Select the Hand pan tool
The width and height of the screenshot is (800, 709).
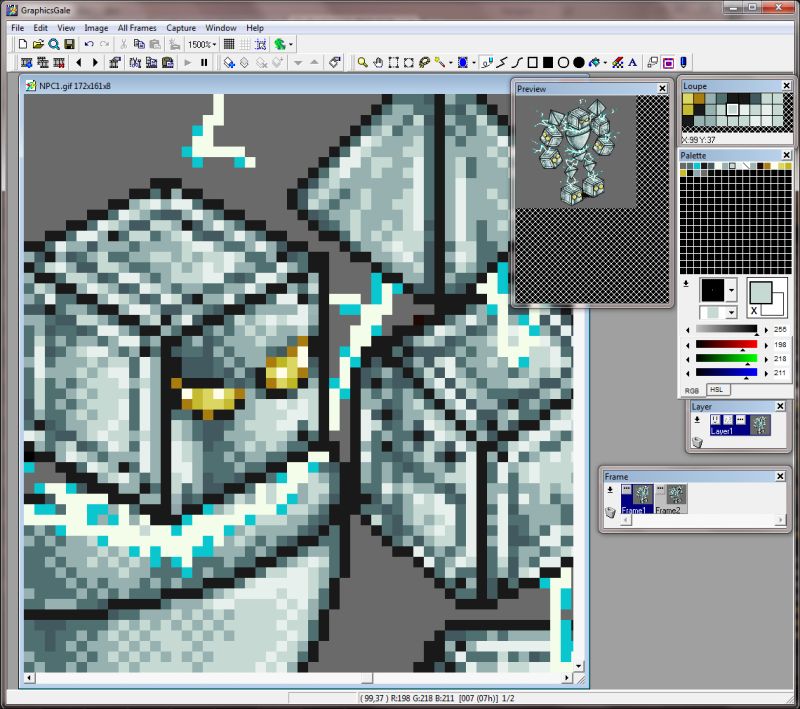point(378,63)
